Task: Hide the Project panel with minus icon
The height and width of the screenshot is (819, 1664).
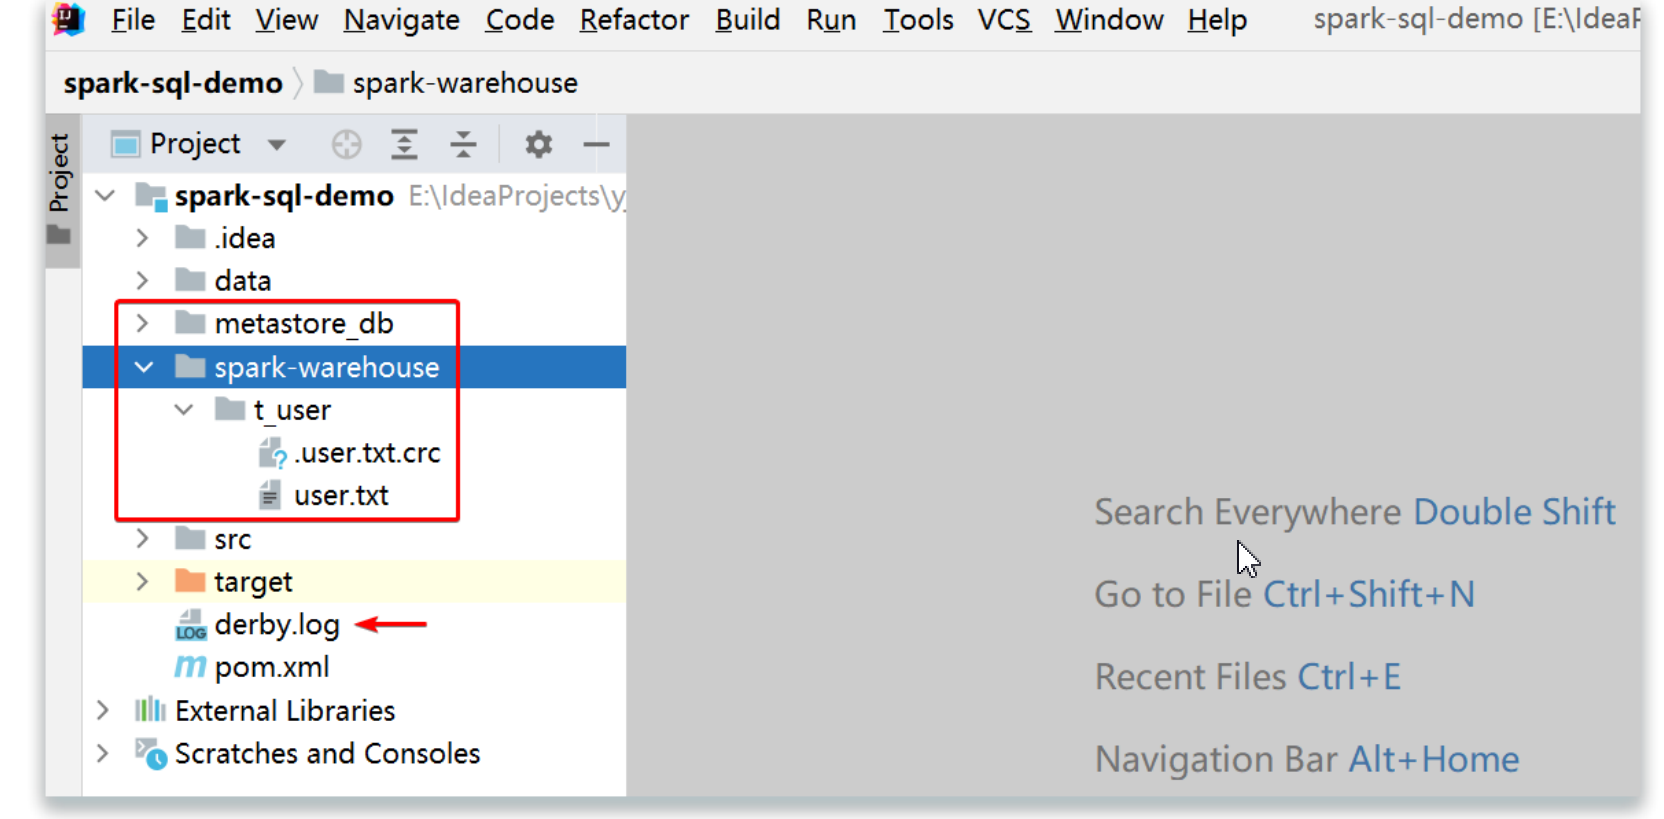Action: pyautogui.click(x=596, y=145)
